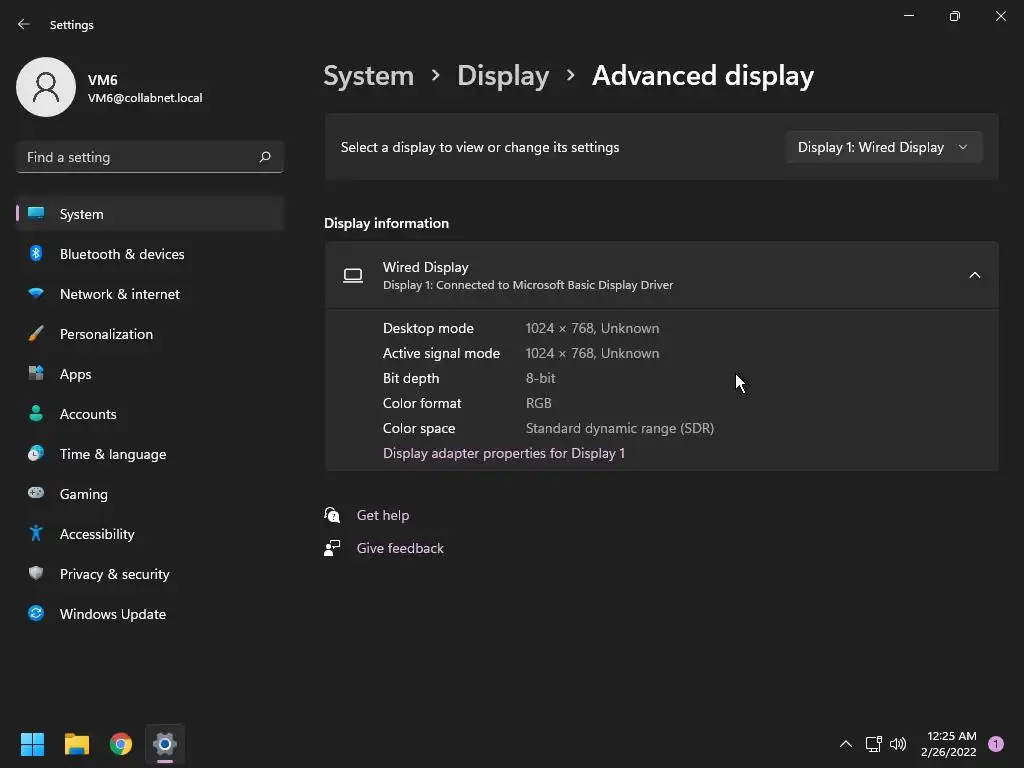The width and height of the screenshot is (1024, 768).
Task: Click Give feedback link
Action: (400, 548)
